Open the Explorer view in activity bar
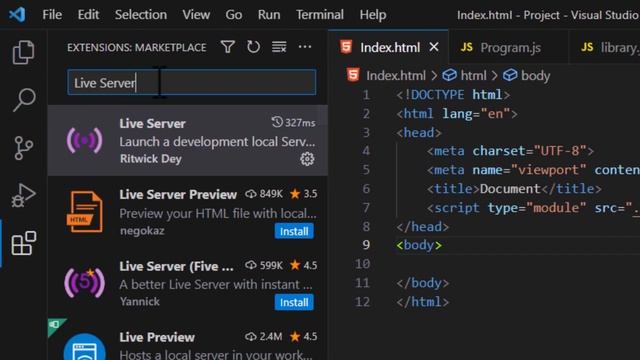The image size is (640, 360). point(23,52)
